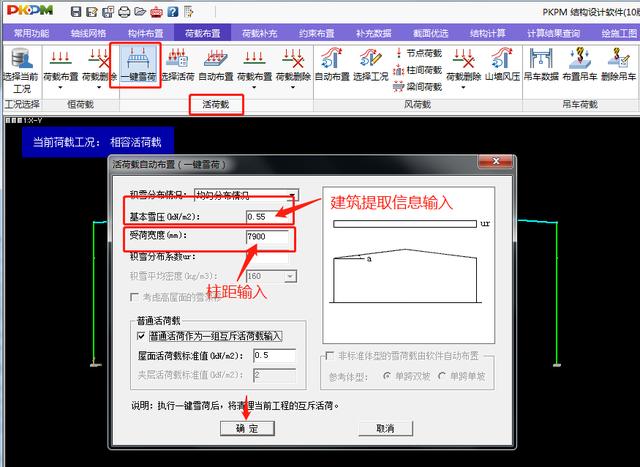Open help via the blue question-mark icon

[x=173, y=12]
